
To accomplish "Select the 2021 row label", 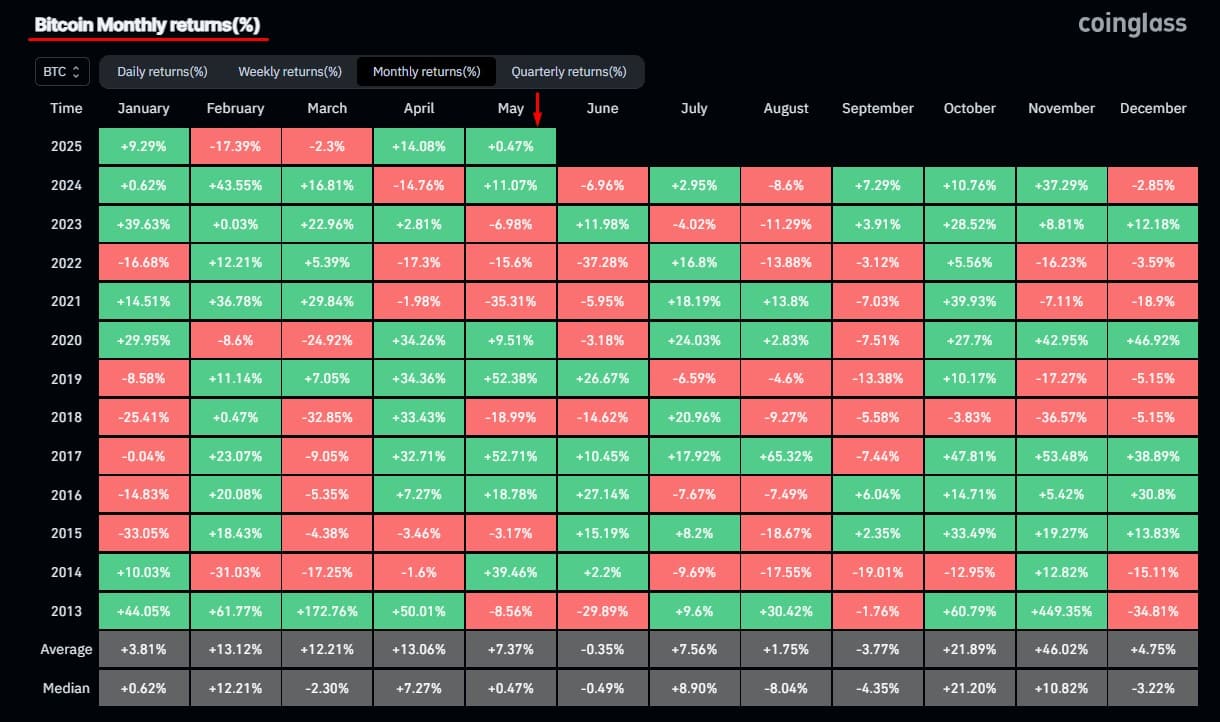I will [66, 301].
